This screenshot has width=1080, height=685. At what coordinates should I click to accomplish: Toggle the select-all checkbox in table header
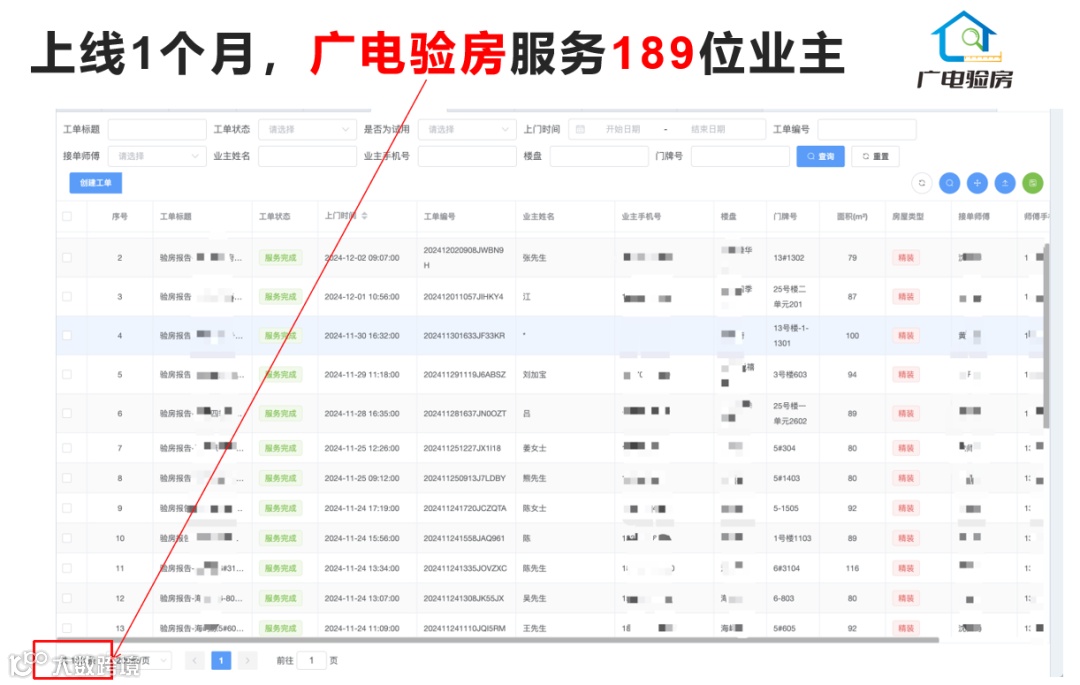point(67,216)
